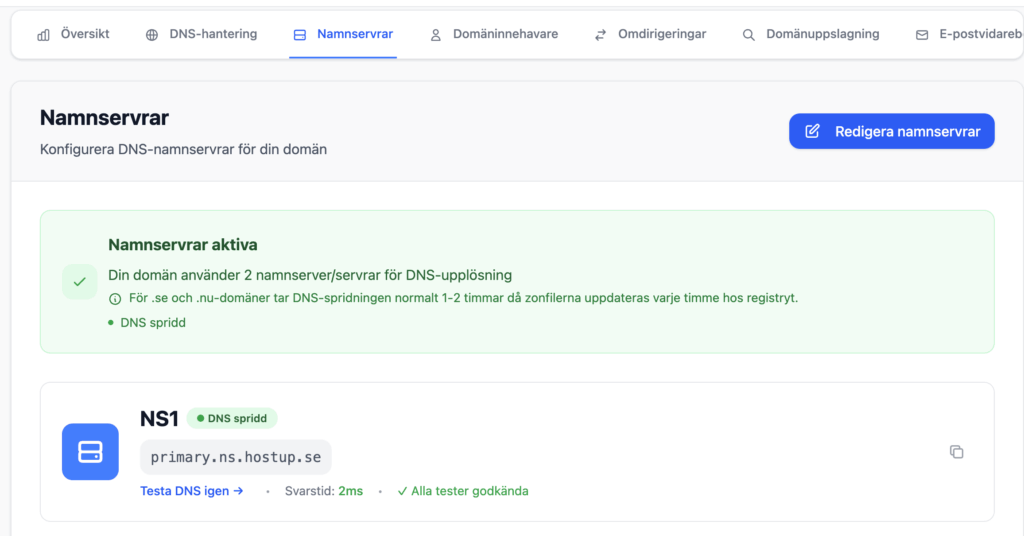Click the green checkmark status icon
The height and width of the screenshot is (536, 1024).
coord(79,282)
